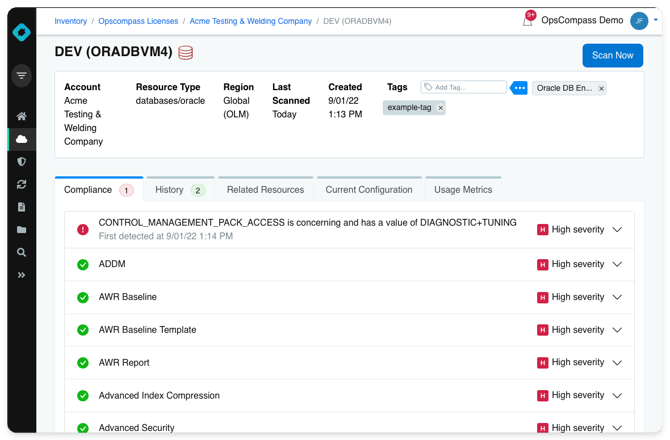Click green check icon for Advanced Security
The height and width of the screenshot is (440, 670).
point(83,428)
